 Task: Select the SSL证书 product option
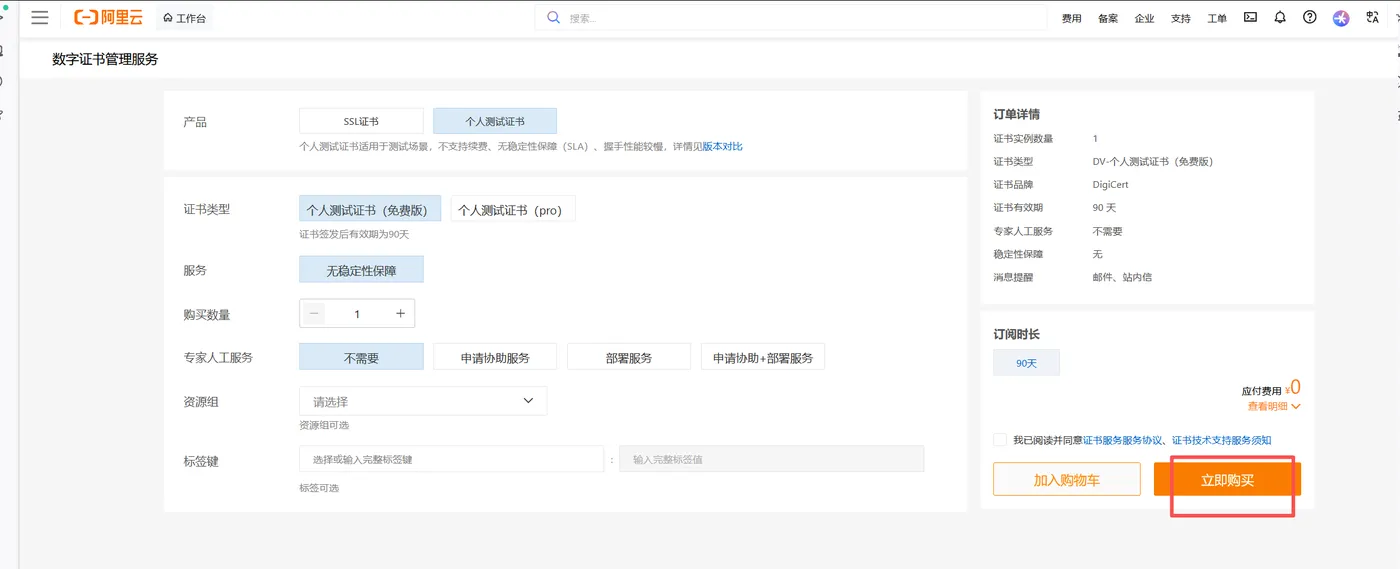coord(361,121)
